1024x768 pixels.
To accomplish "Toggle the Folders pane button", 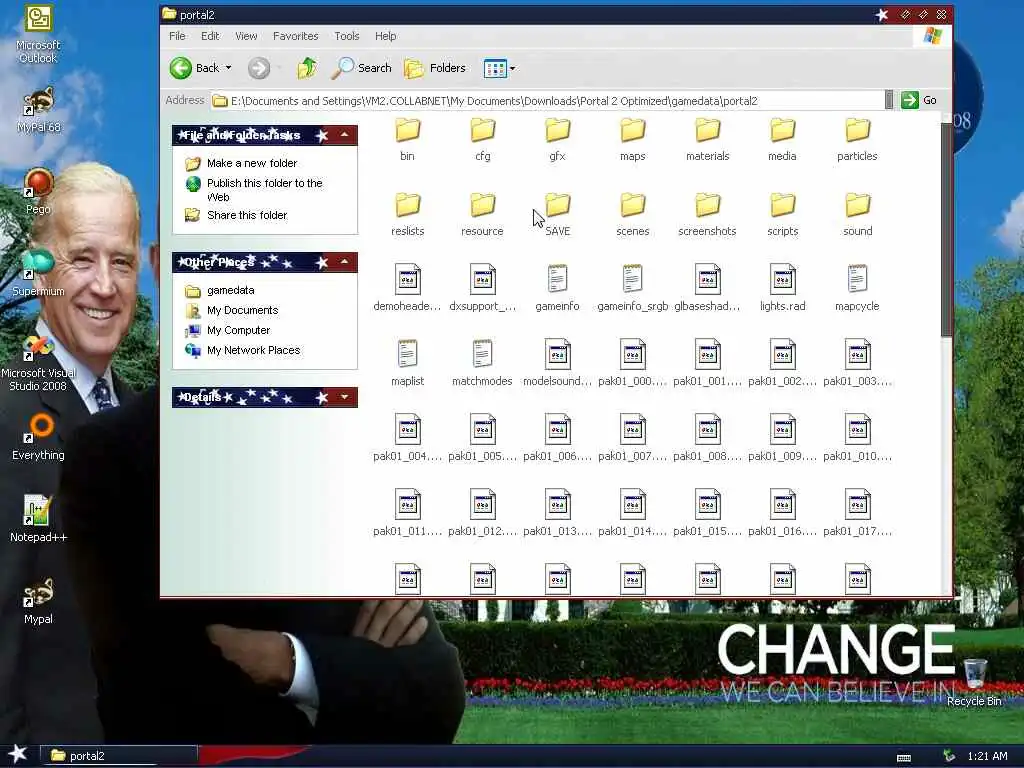I will (435, 68).
